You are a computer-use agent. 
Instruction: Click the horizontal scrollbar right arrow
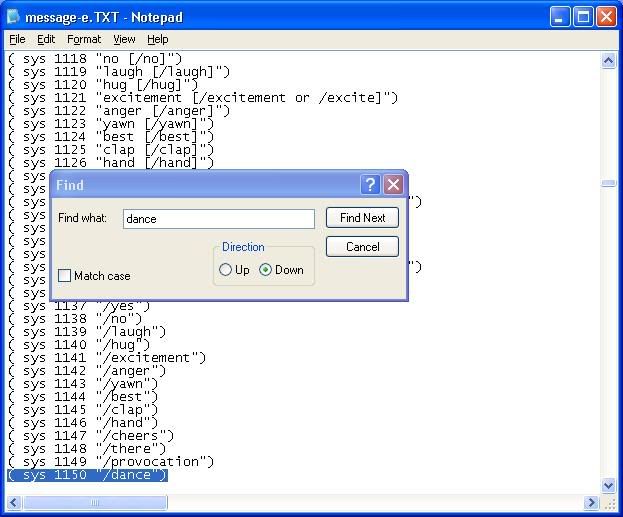(592, 502)
